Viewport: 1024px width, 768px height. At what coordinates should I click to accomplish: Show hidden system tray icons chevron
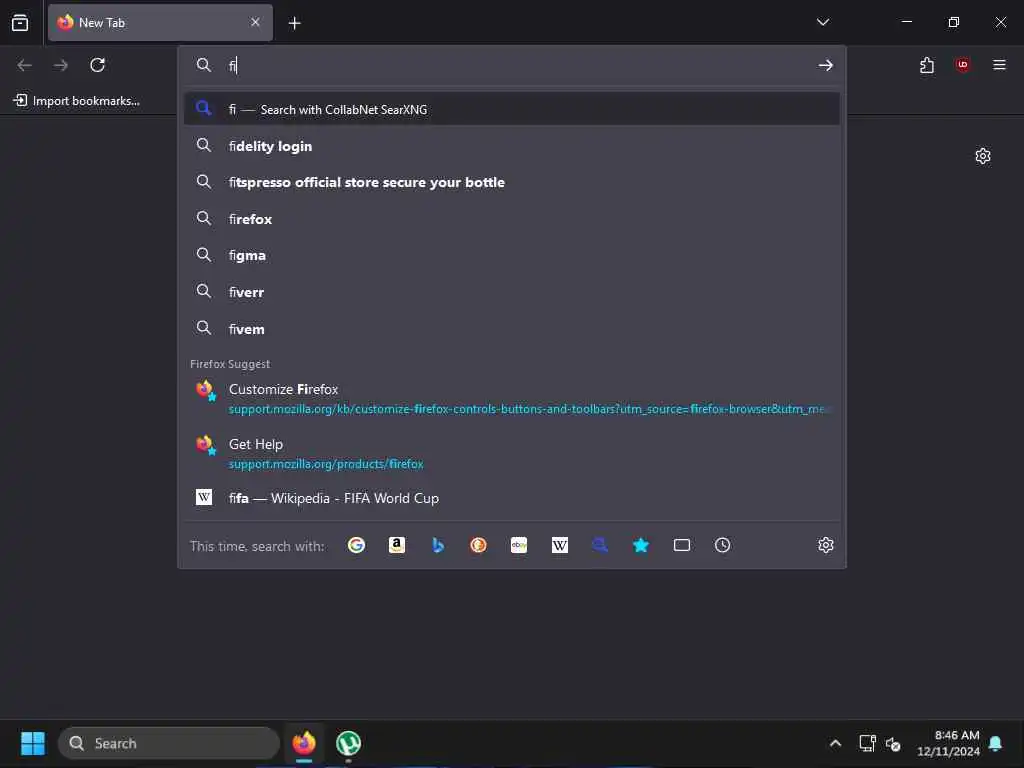(835, 743)
